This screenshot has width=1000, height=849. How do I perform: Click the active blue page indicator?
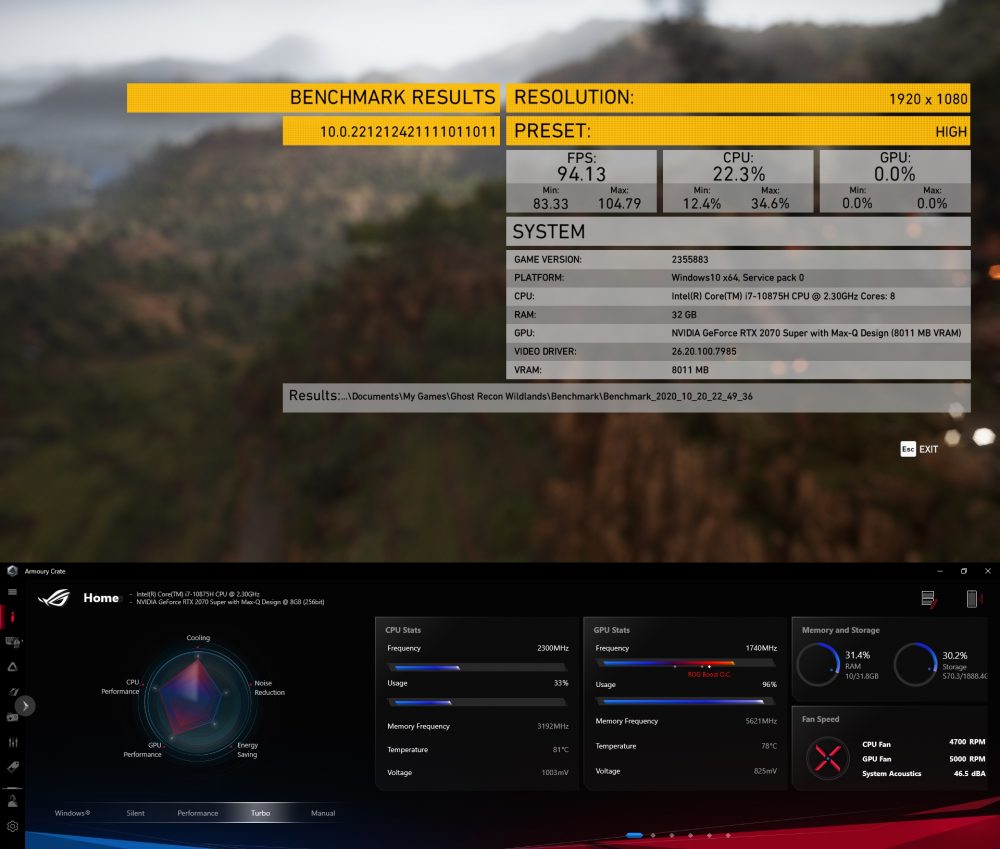point(634,835)
